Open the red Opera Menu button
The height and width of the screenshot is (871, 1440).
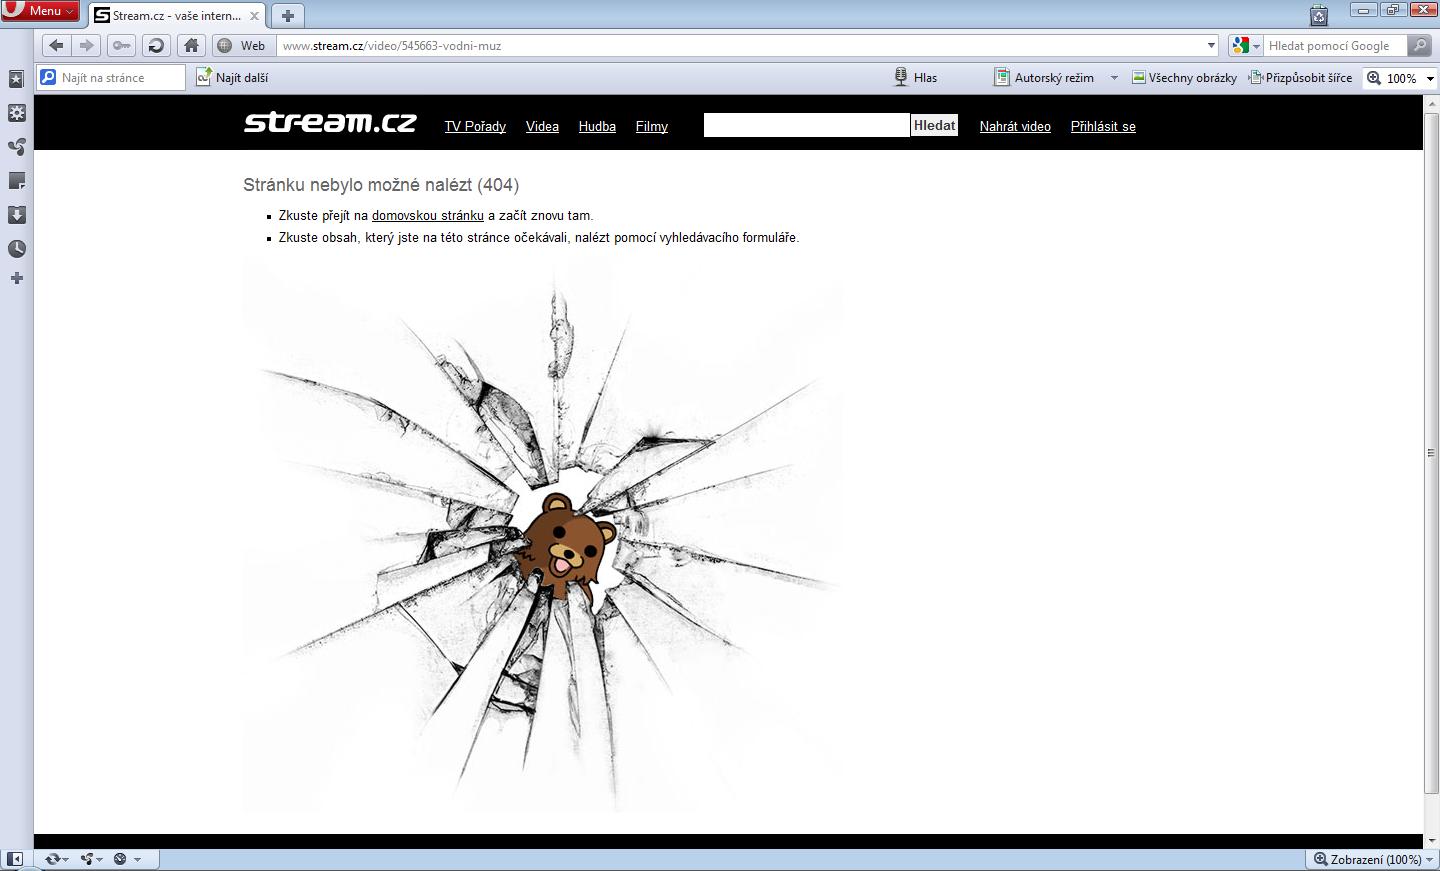tap(40, 11)
